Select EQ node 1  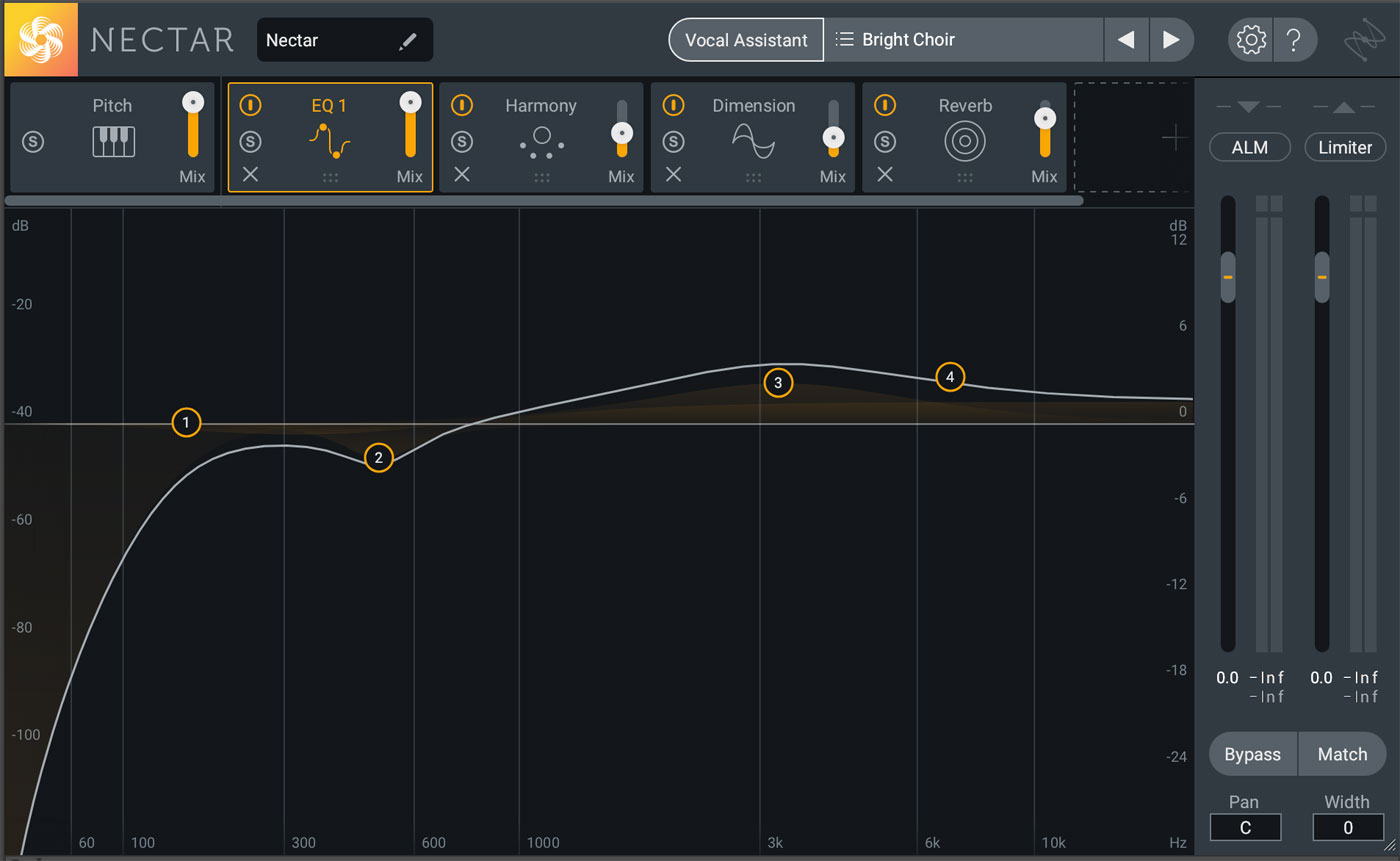click(x=186, y=423)
